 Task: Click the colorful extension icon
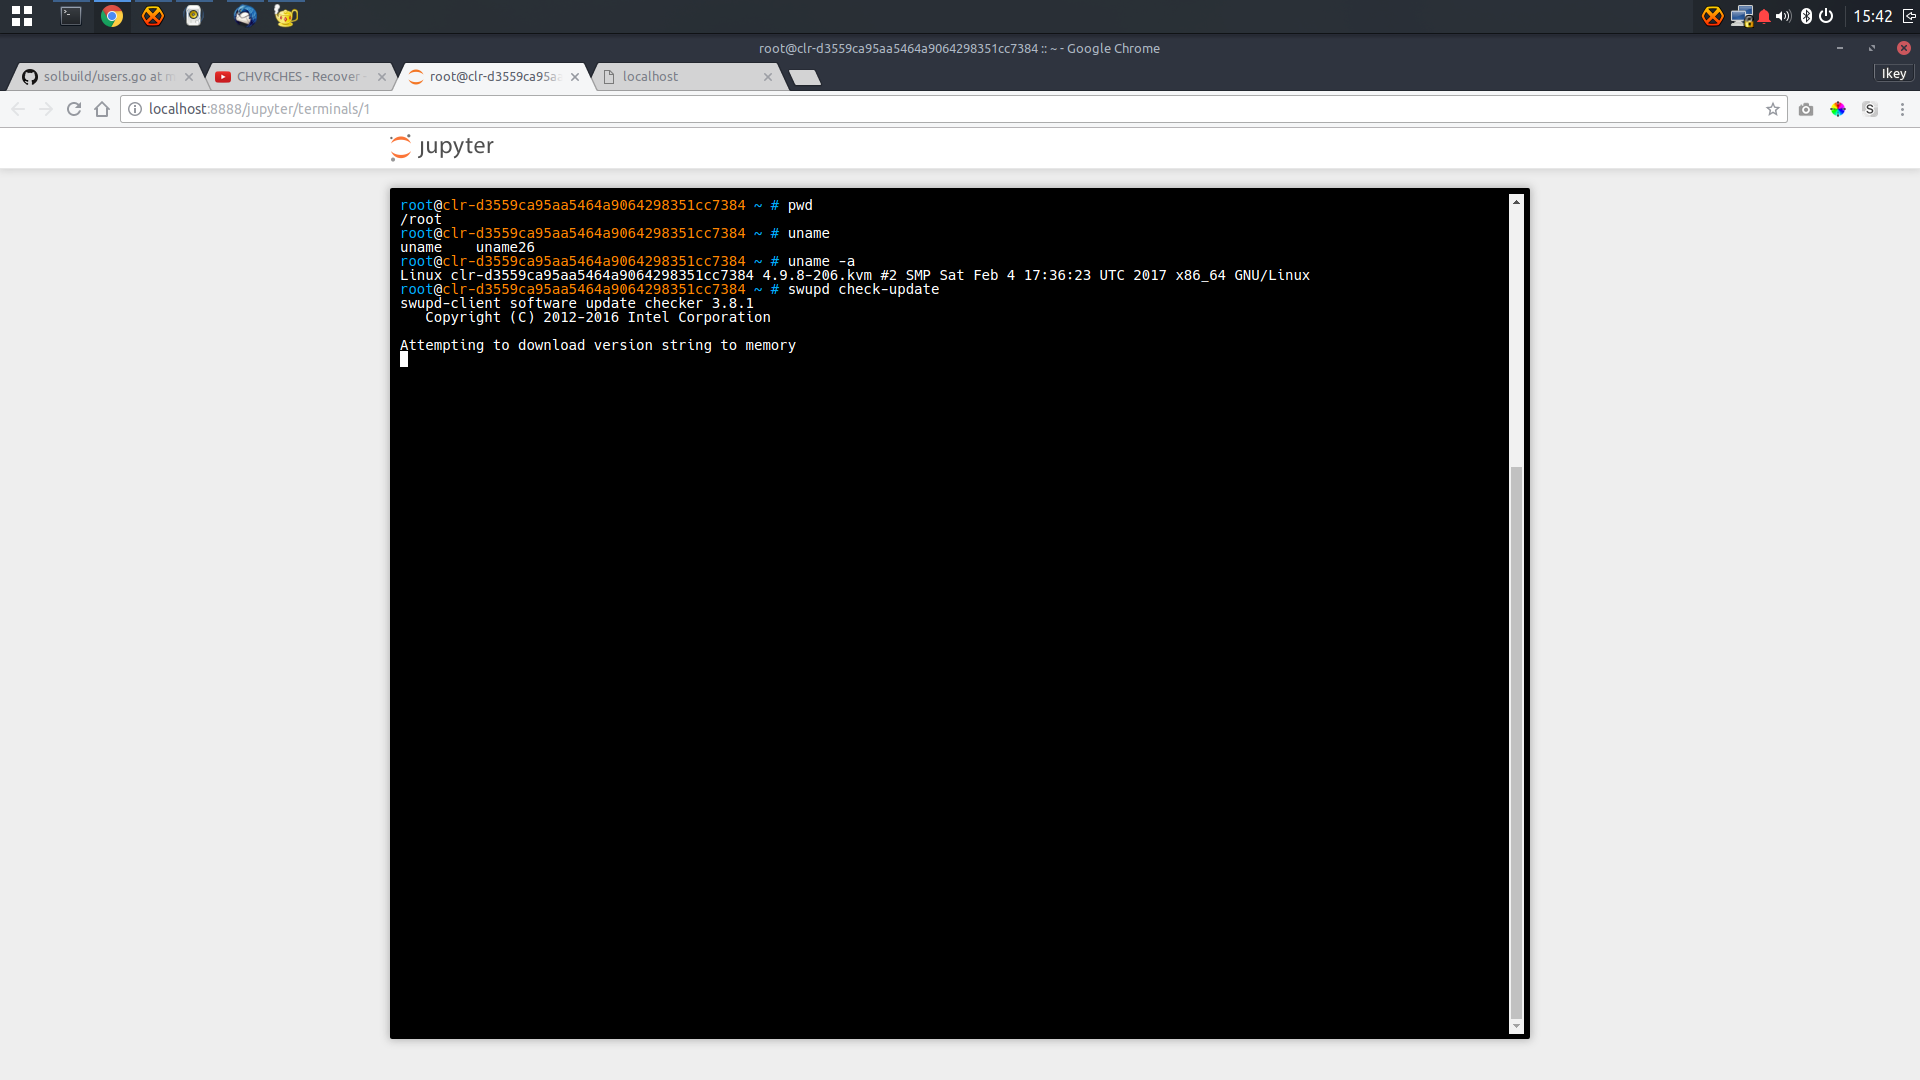pos(1838,109)
